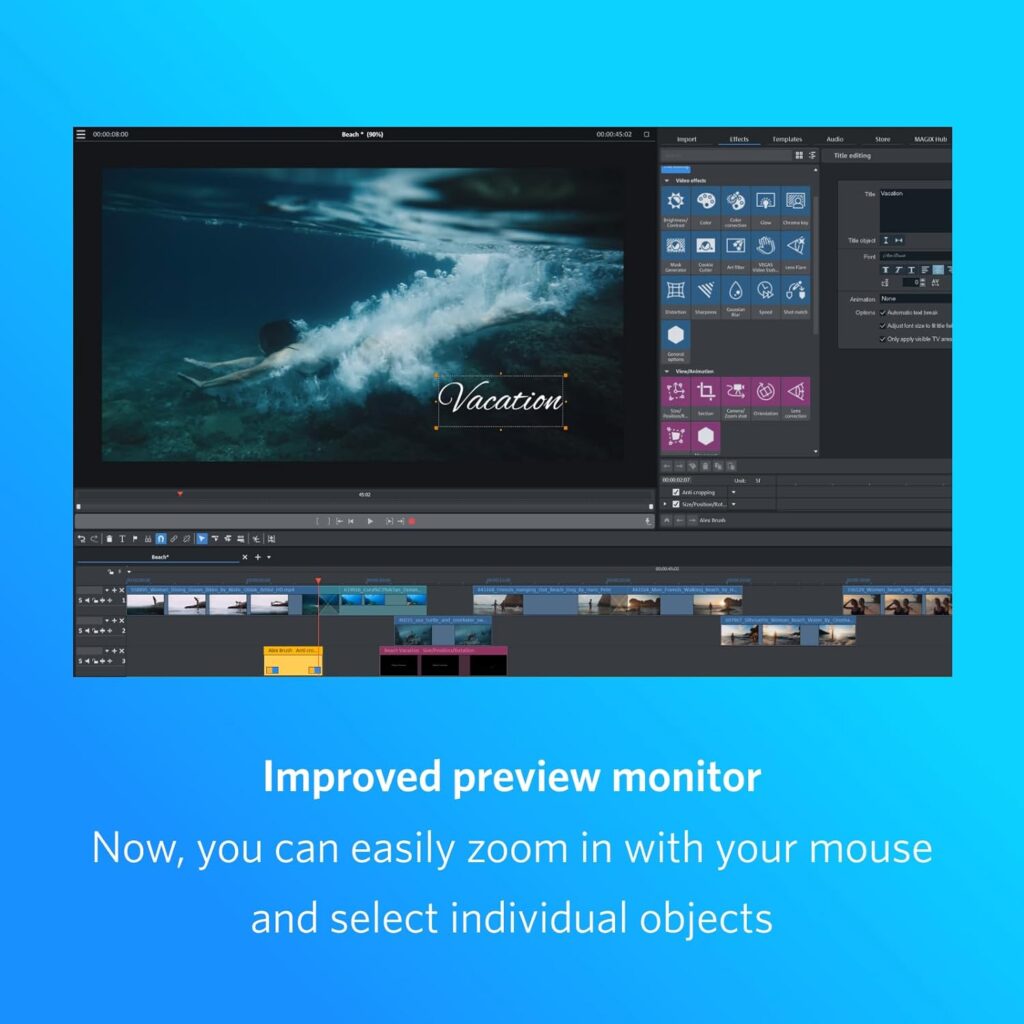1024x1024 pixels.
Task: Select the Text tool in the toolbar
Action: pos(122,539)
